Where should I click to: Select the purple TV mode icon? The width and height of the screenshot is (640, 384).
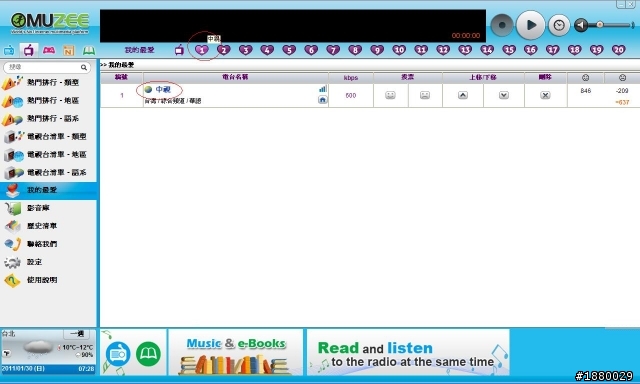point(29,50)
